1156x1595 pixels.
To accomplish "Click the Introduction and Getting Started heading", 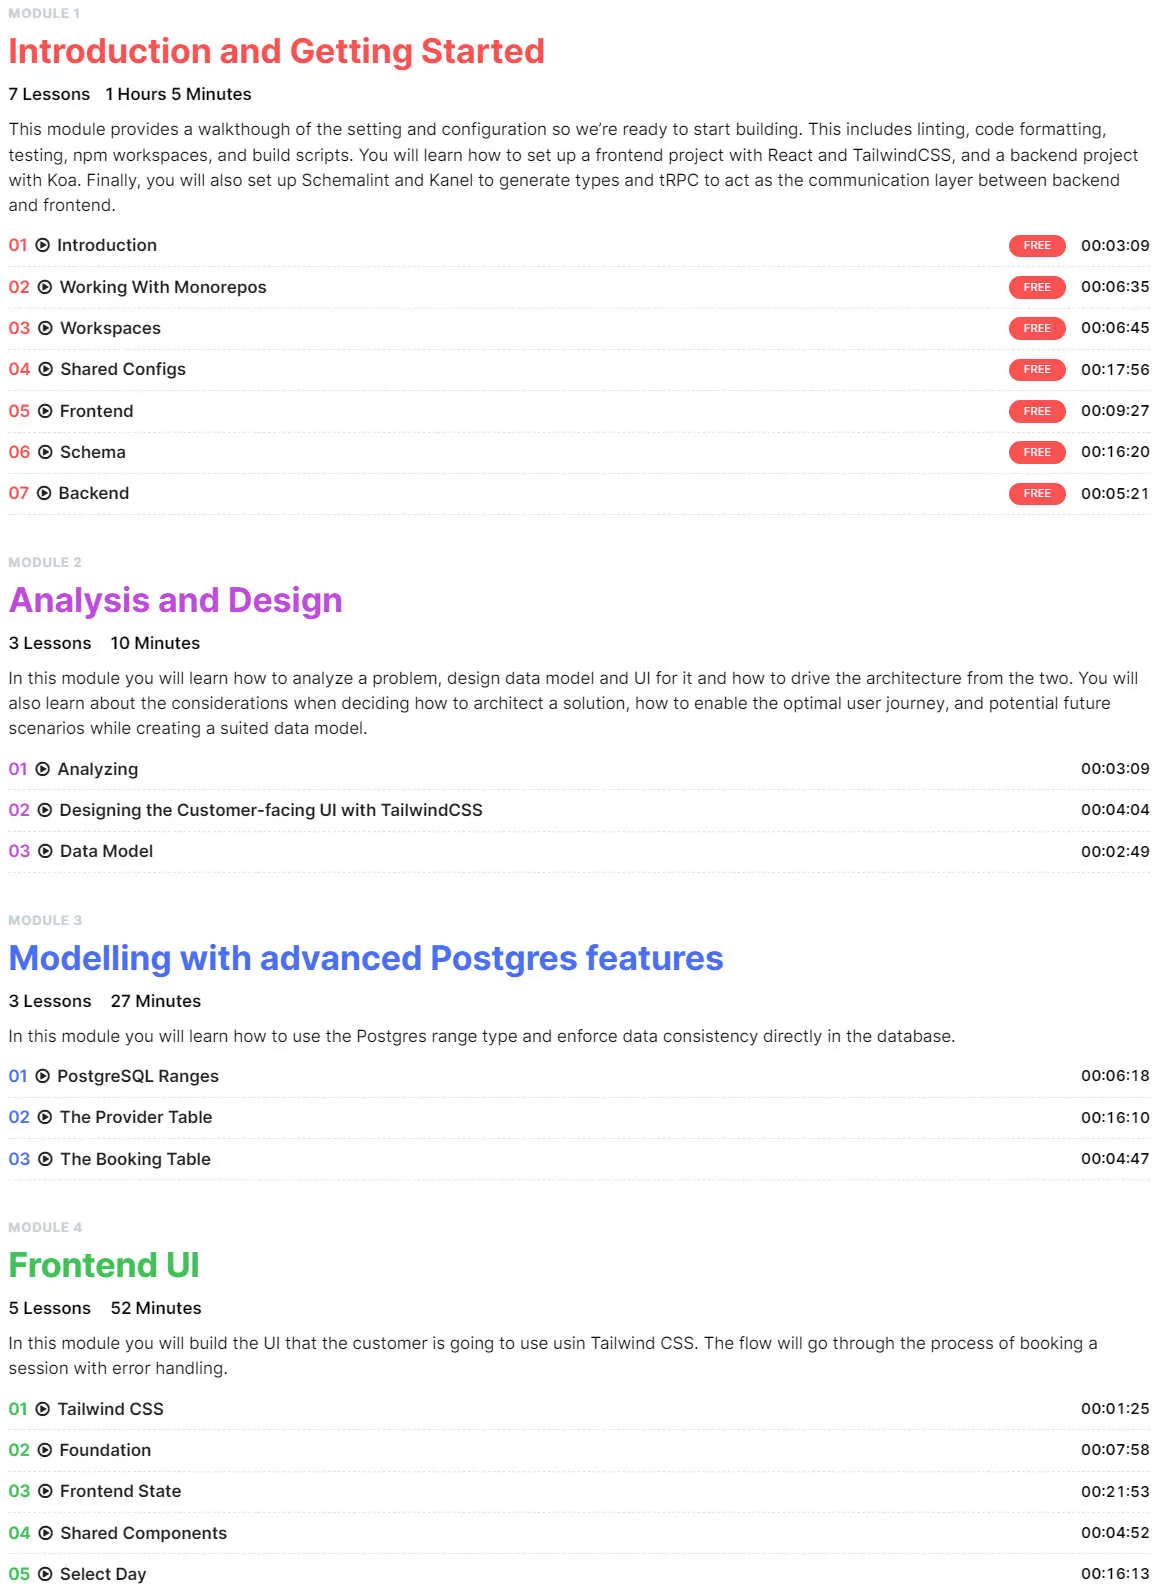I will pos(277,51).
